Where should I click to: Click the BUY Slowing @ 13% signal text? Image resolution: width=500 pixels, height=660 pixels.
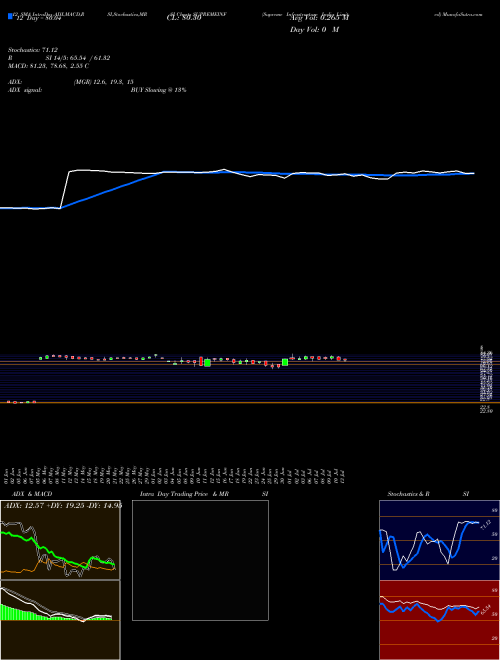[x=158, y=90]
